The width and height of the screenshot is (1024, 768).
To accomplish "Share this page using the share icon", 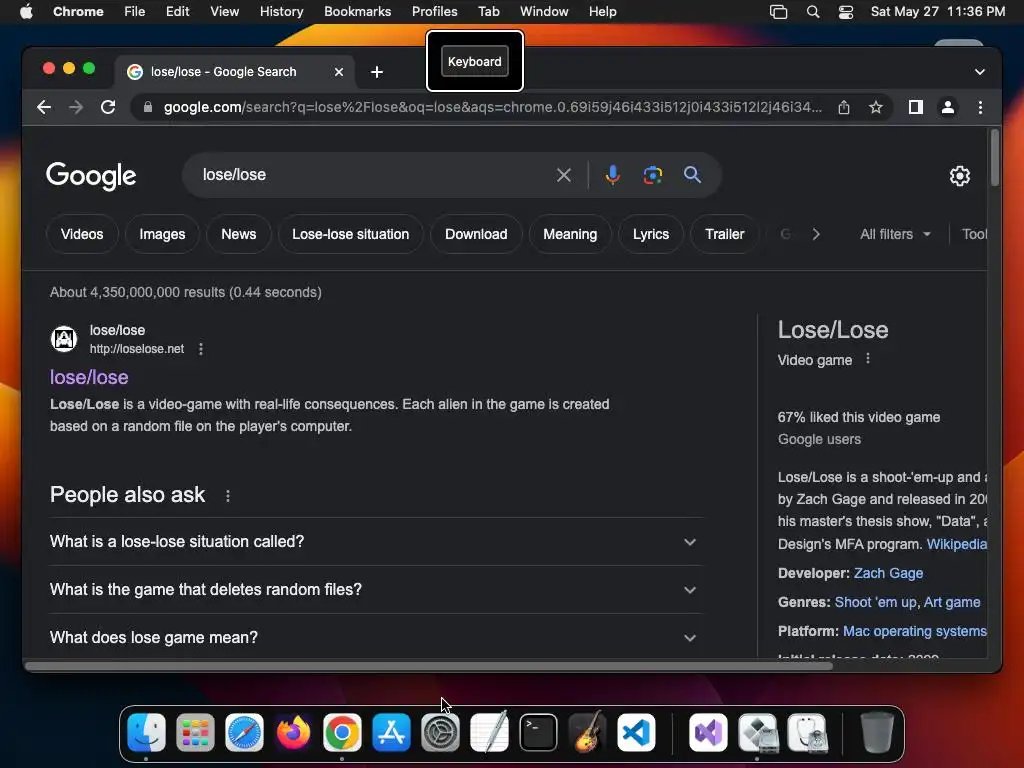I will (x=844, y=107).
